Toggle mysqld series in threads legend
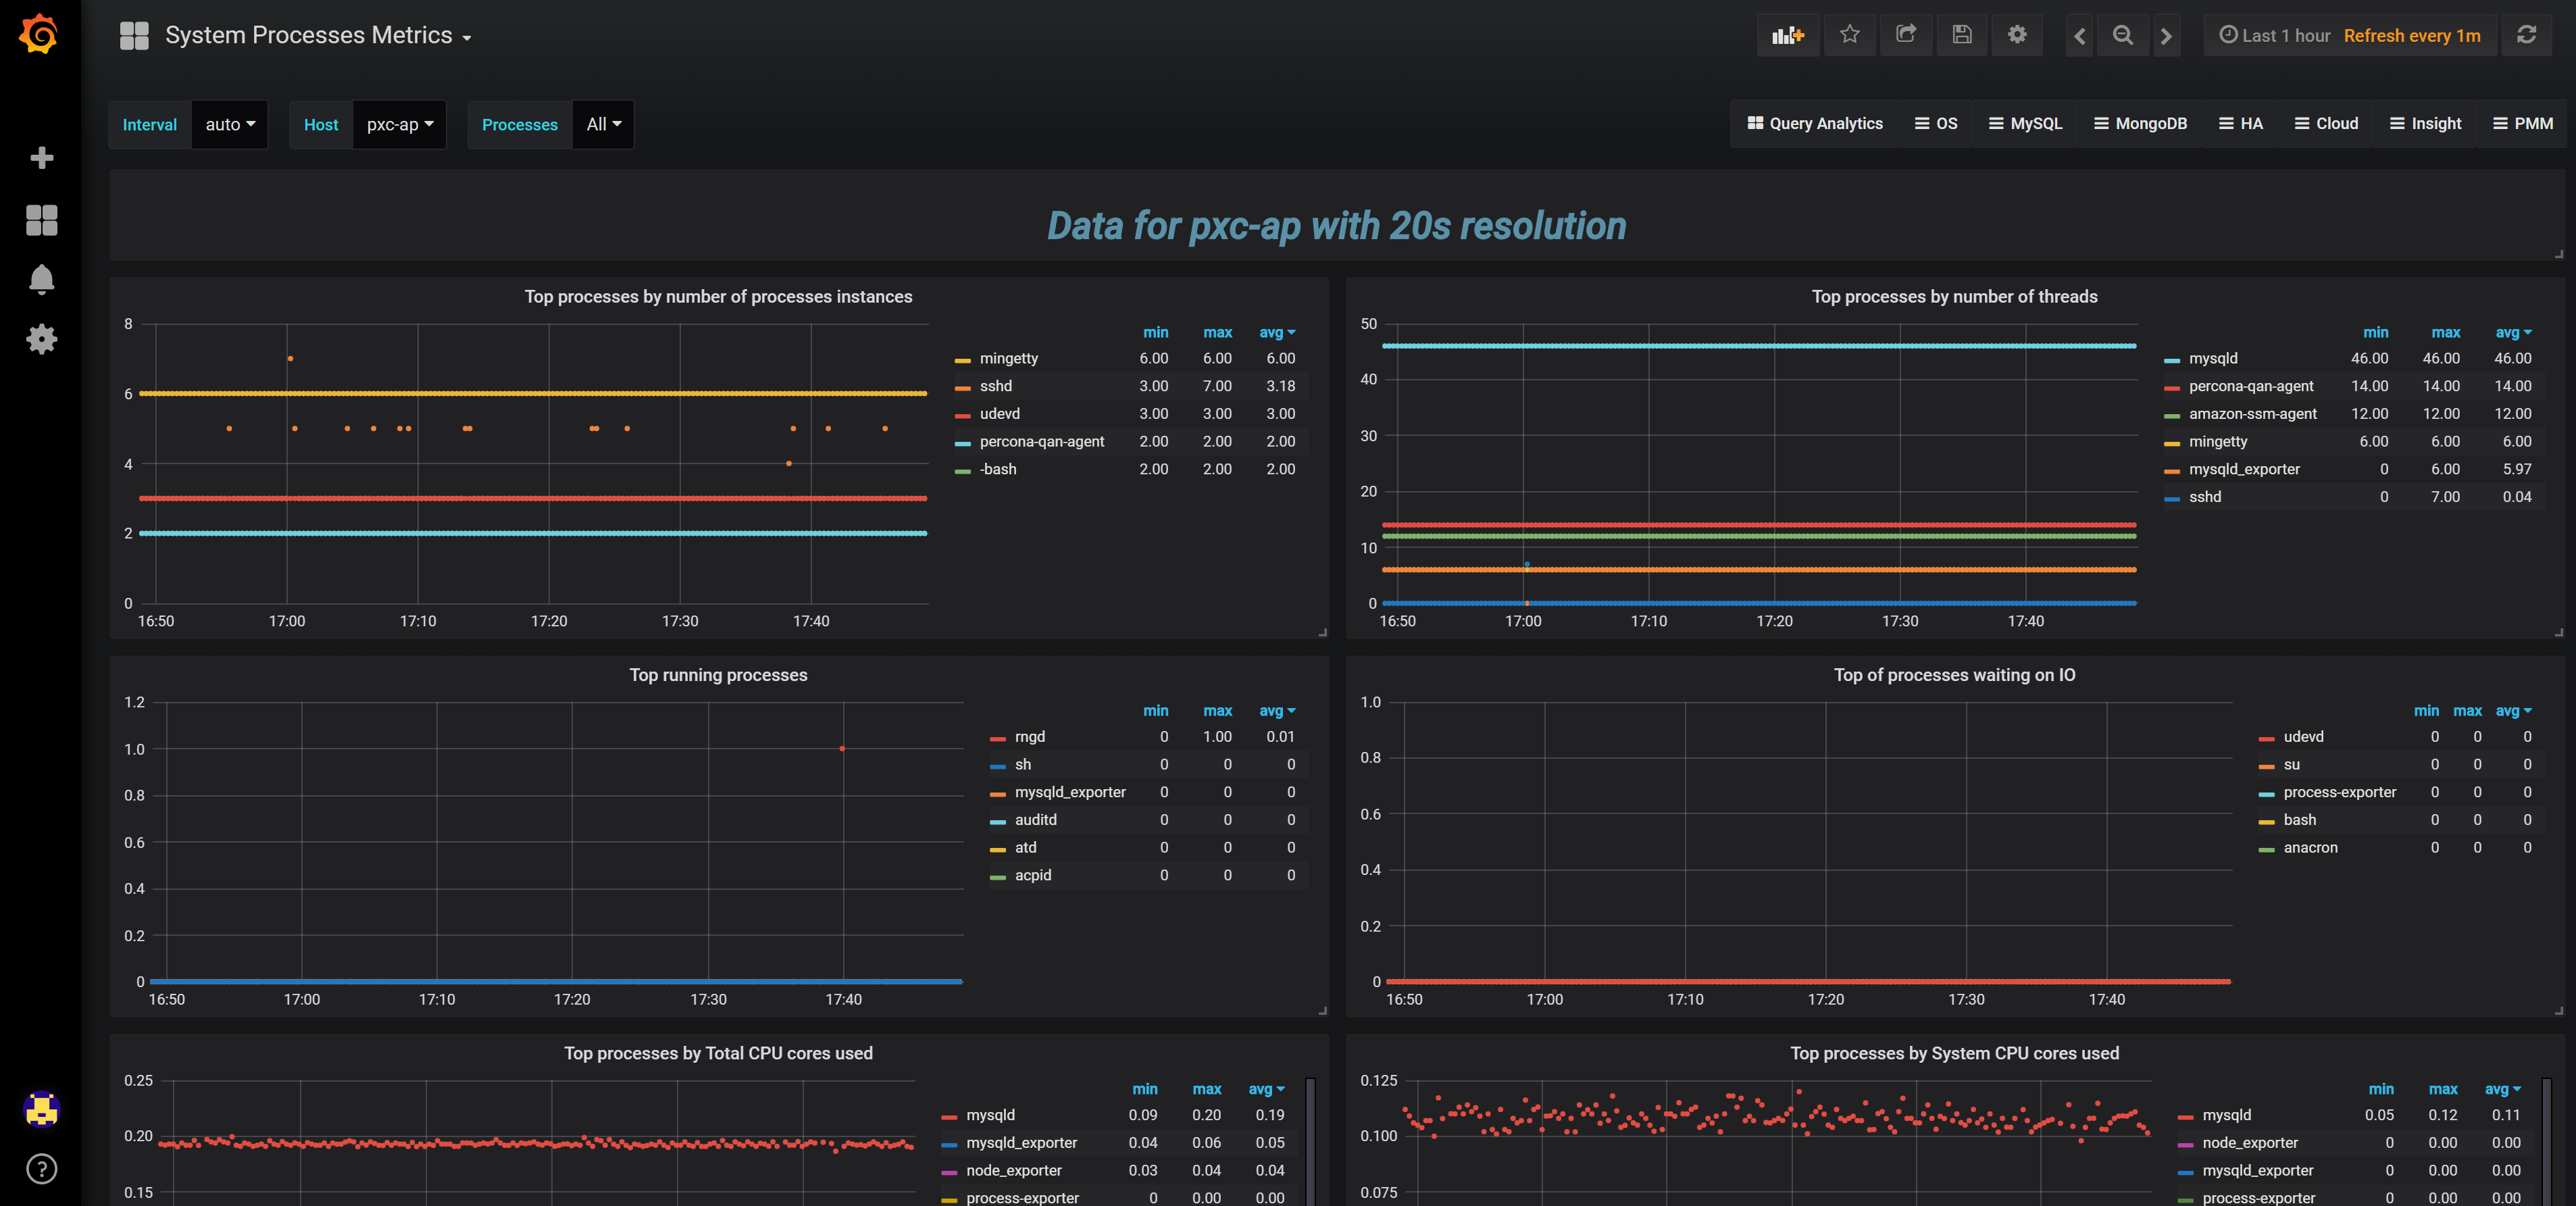Image resolution: width=2576 pixels, height=1206 pixels. click(x=2213, y=358)
